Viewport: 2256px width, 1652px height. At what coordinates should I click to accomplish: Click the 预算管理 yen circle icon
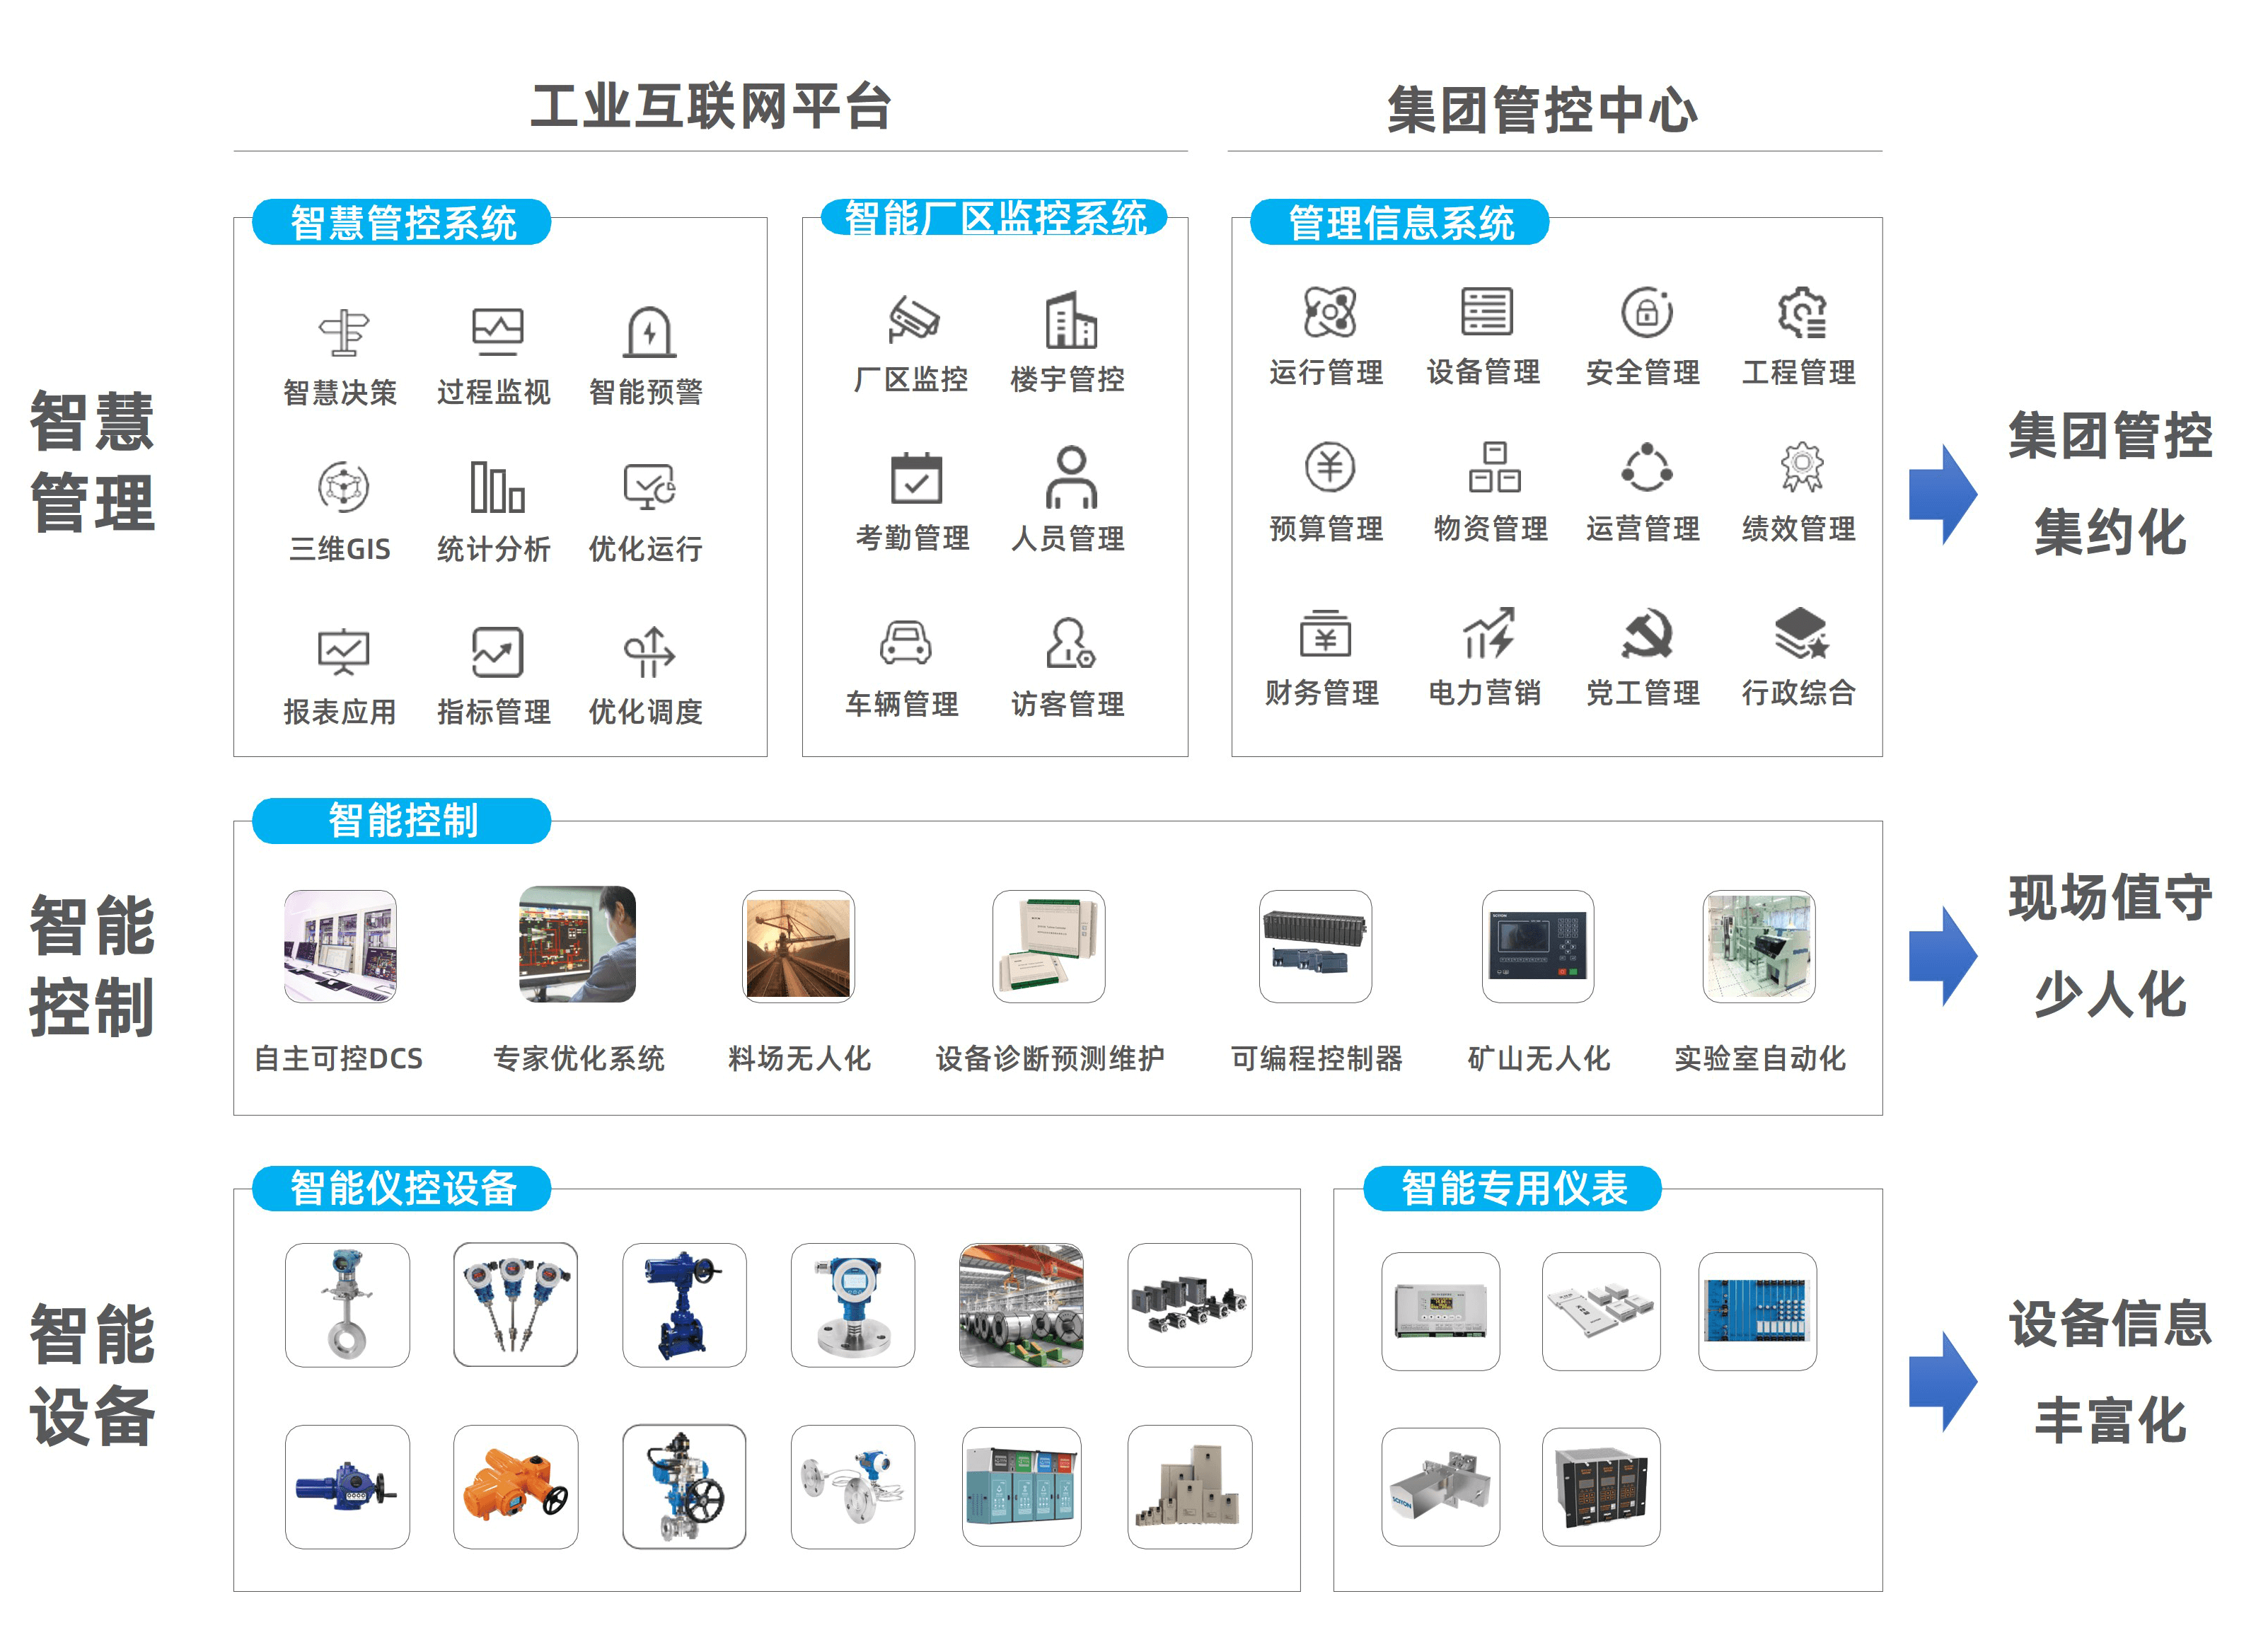(x=1329, y=466)
